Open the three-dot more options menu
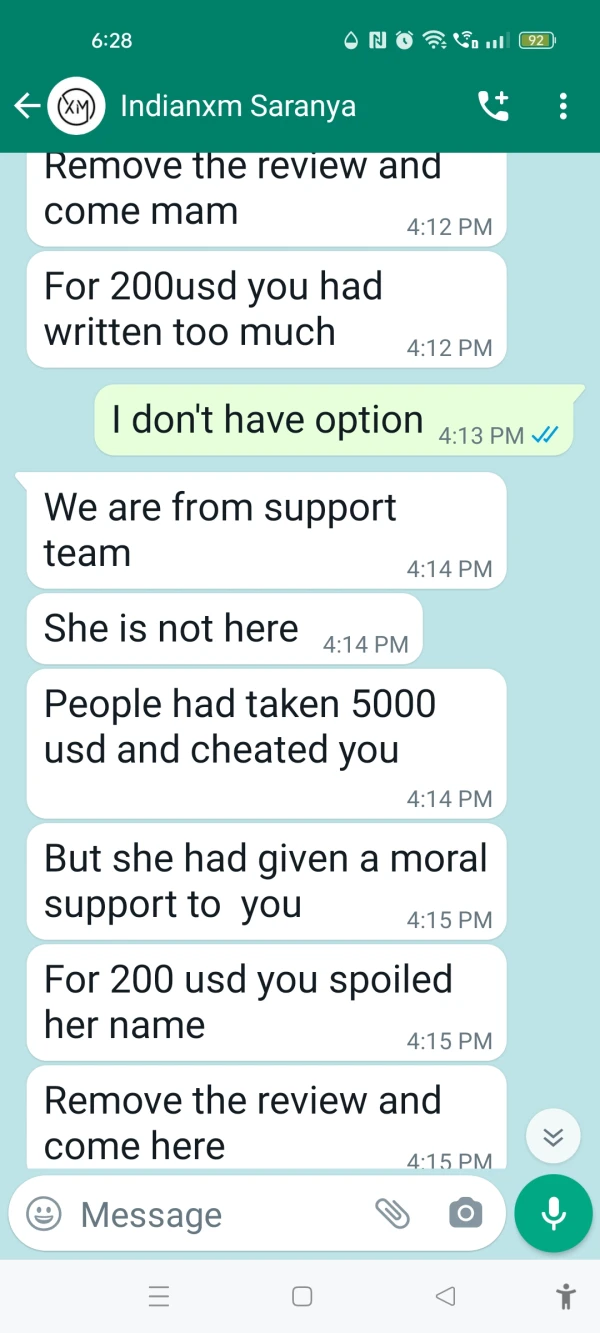Viewport: 600px width, 1333px height. pos(564,105)
